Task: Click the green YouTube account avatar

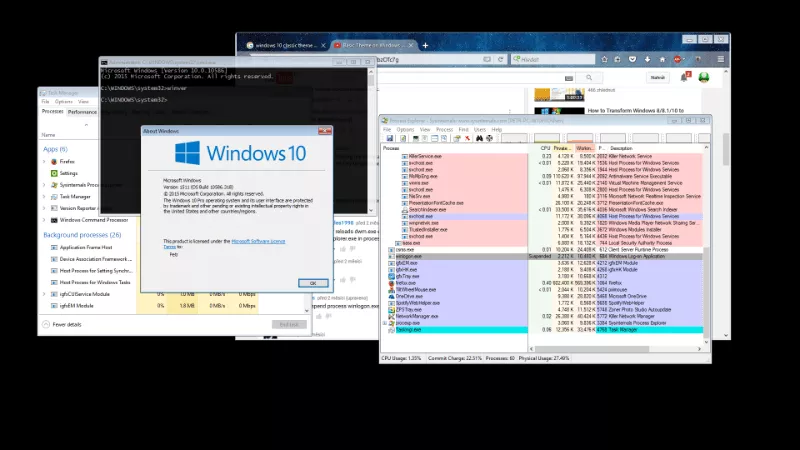Action: [x=704, y=77]
